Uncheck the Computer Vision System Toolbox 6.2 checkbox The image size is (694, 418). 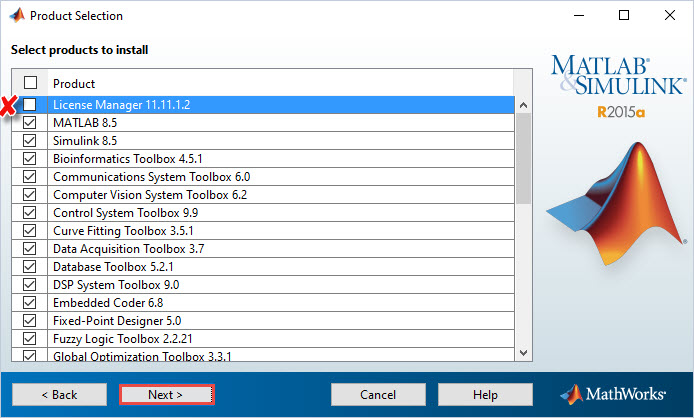point(30,195)
